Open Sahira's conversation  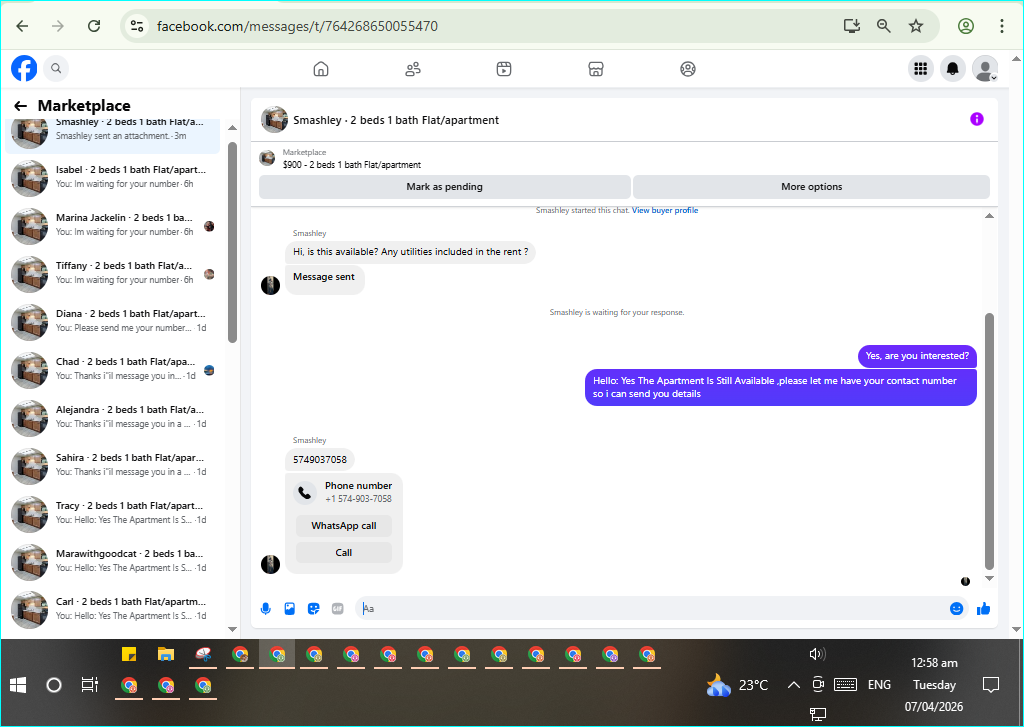click(x=112, y=465)
